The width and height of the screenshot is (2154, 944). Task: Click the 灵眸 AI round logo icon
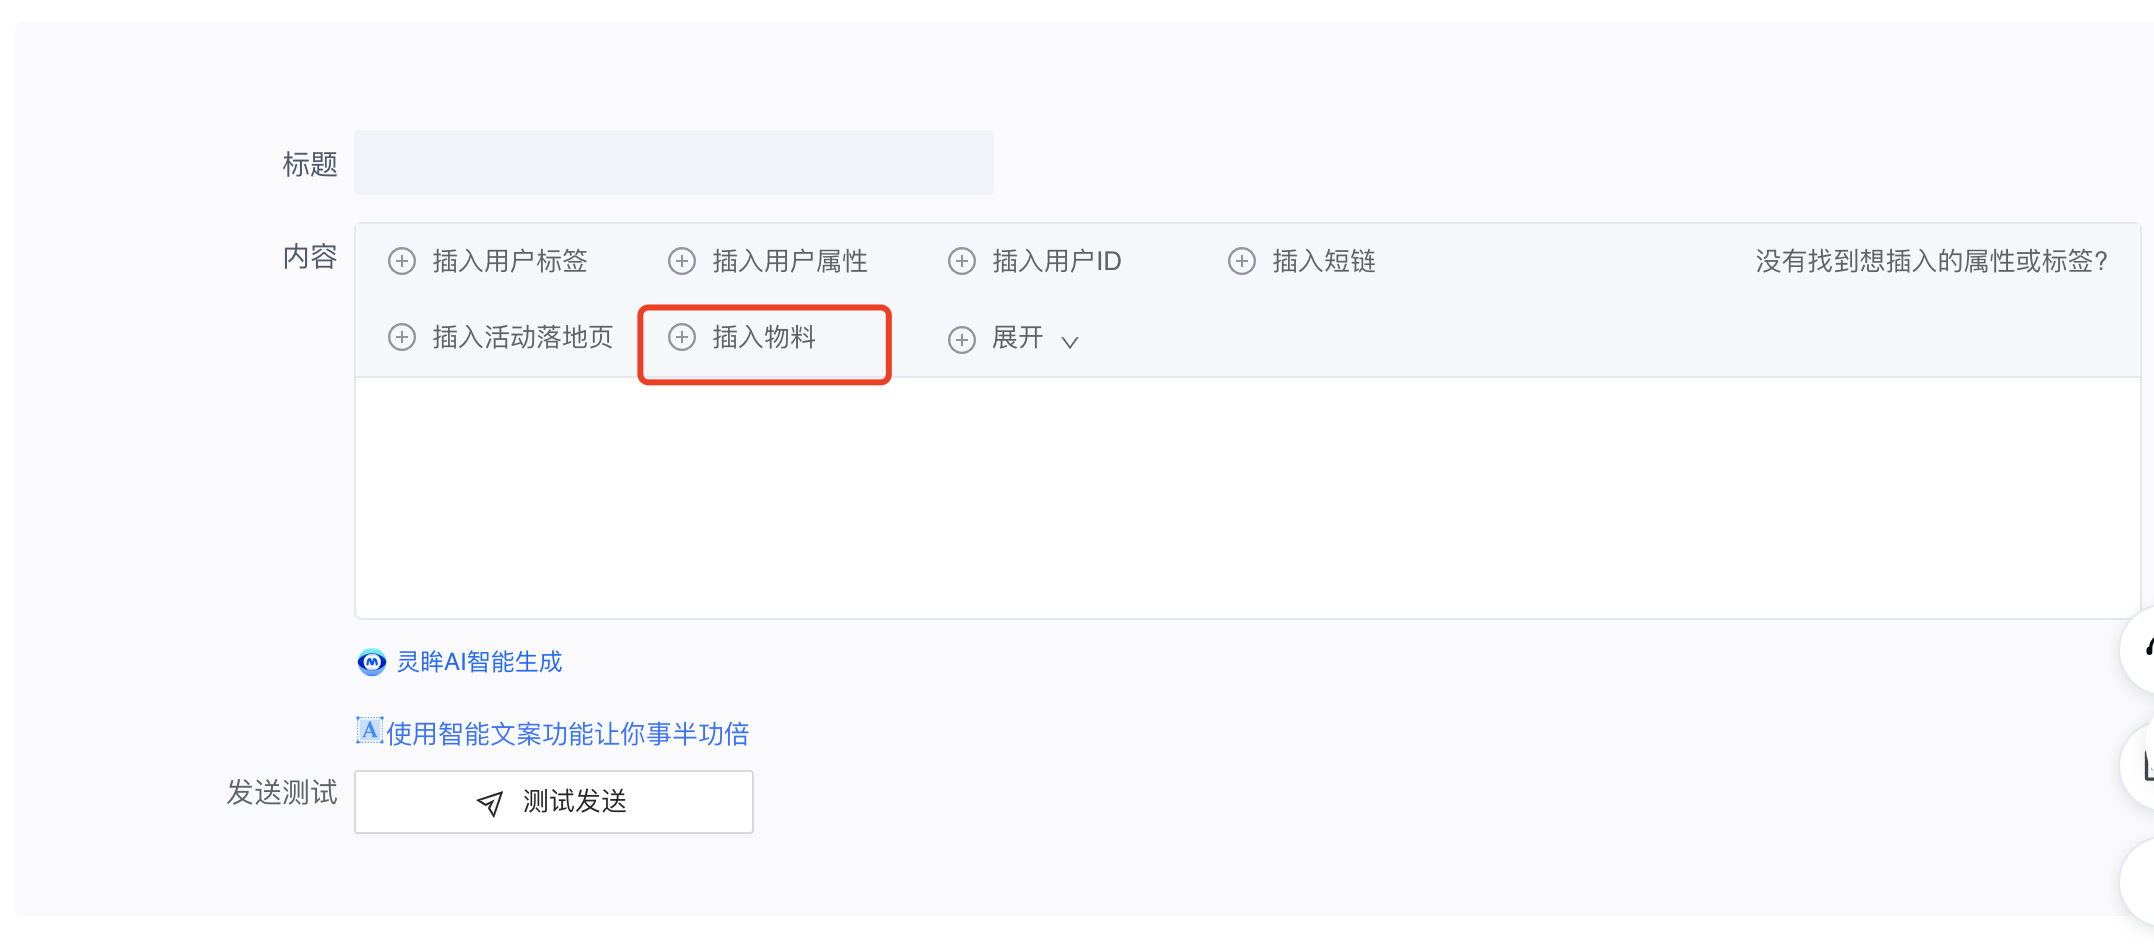pos(372,662)
